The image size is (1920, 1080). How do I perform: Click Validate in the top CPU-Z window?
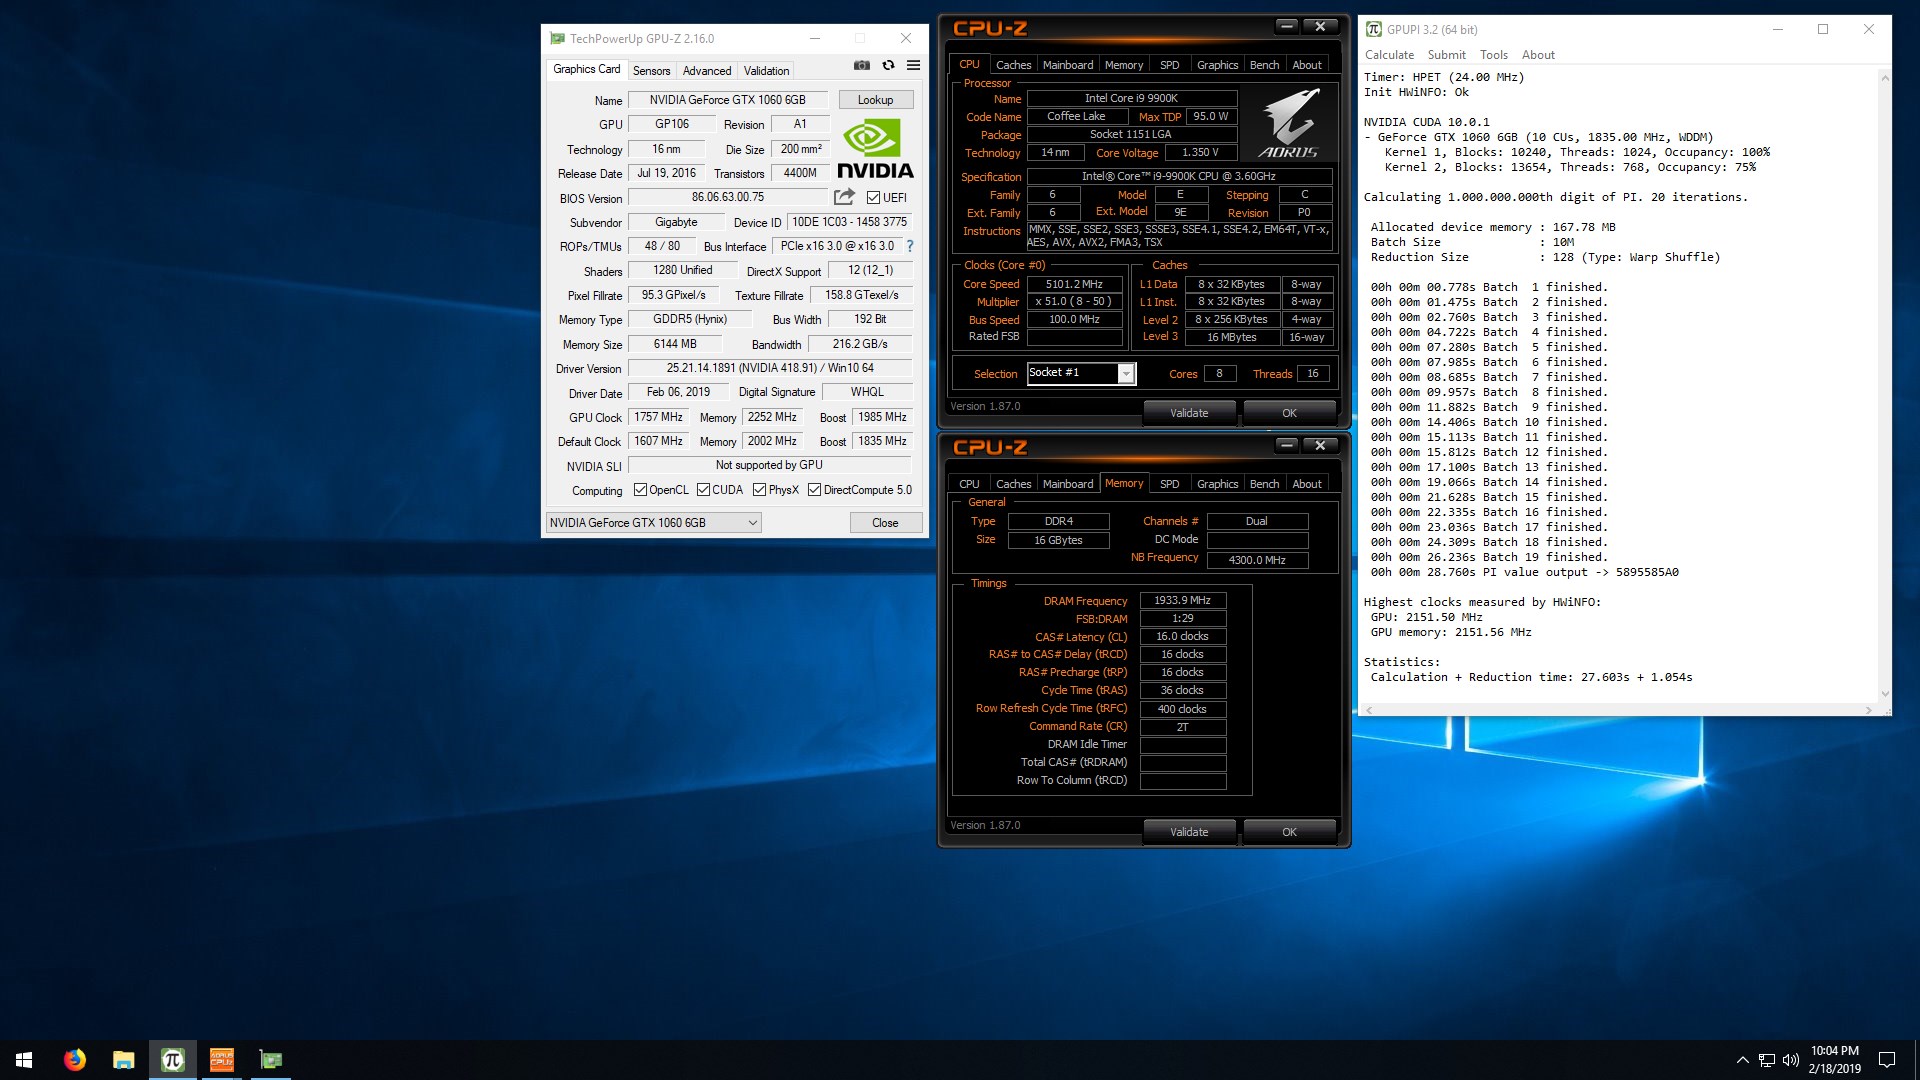1189,413
